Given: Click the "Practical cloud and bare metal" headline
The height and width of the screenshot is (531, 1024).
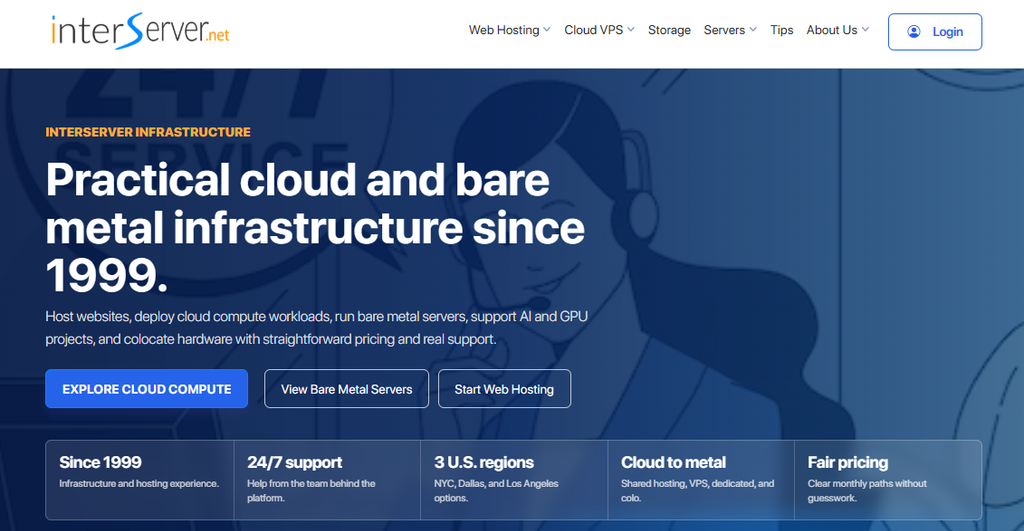Looking at the screenshot, I should [315, 227].
